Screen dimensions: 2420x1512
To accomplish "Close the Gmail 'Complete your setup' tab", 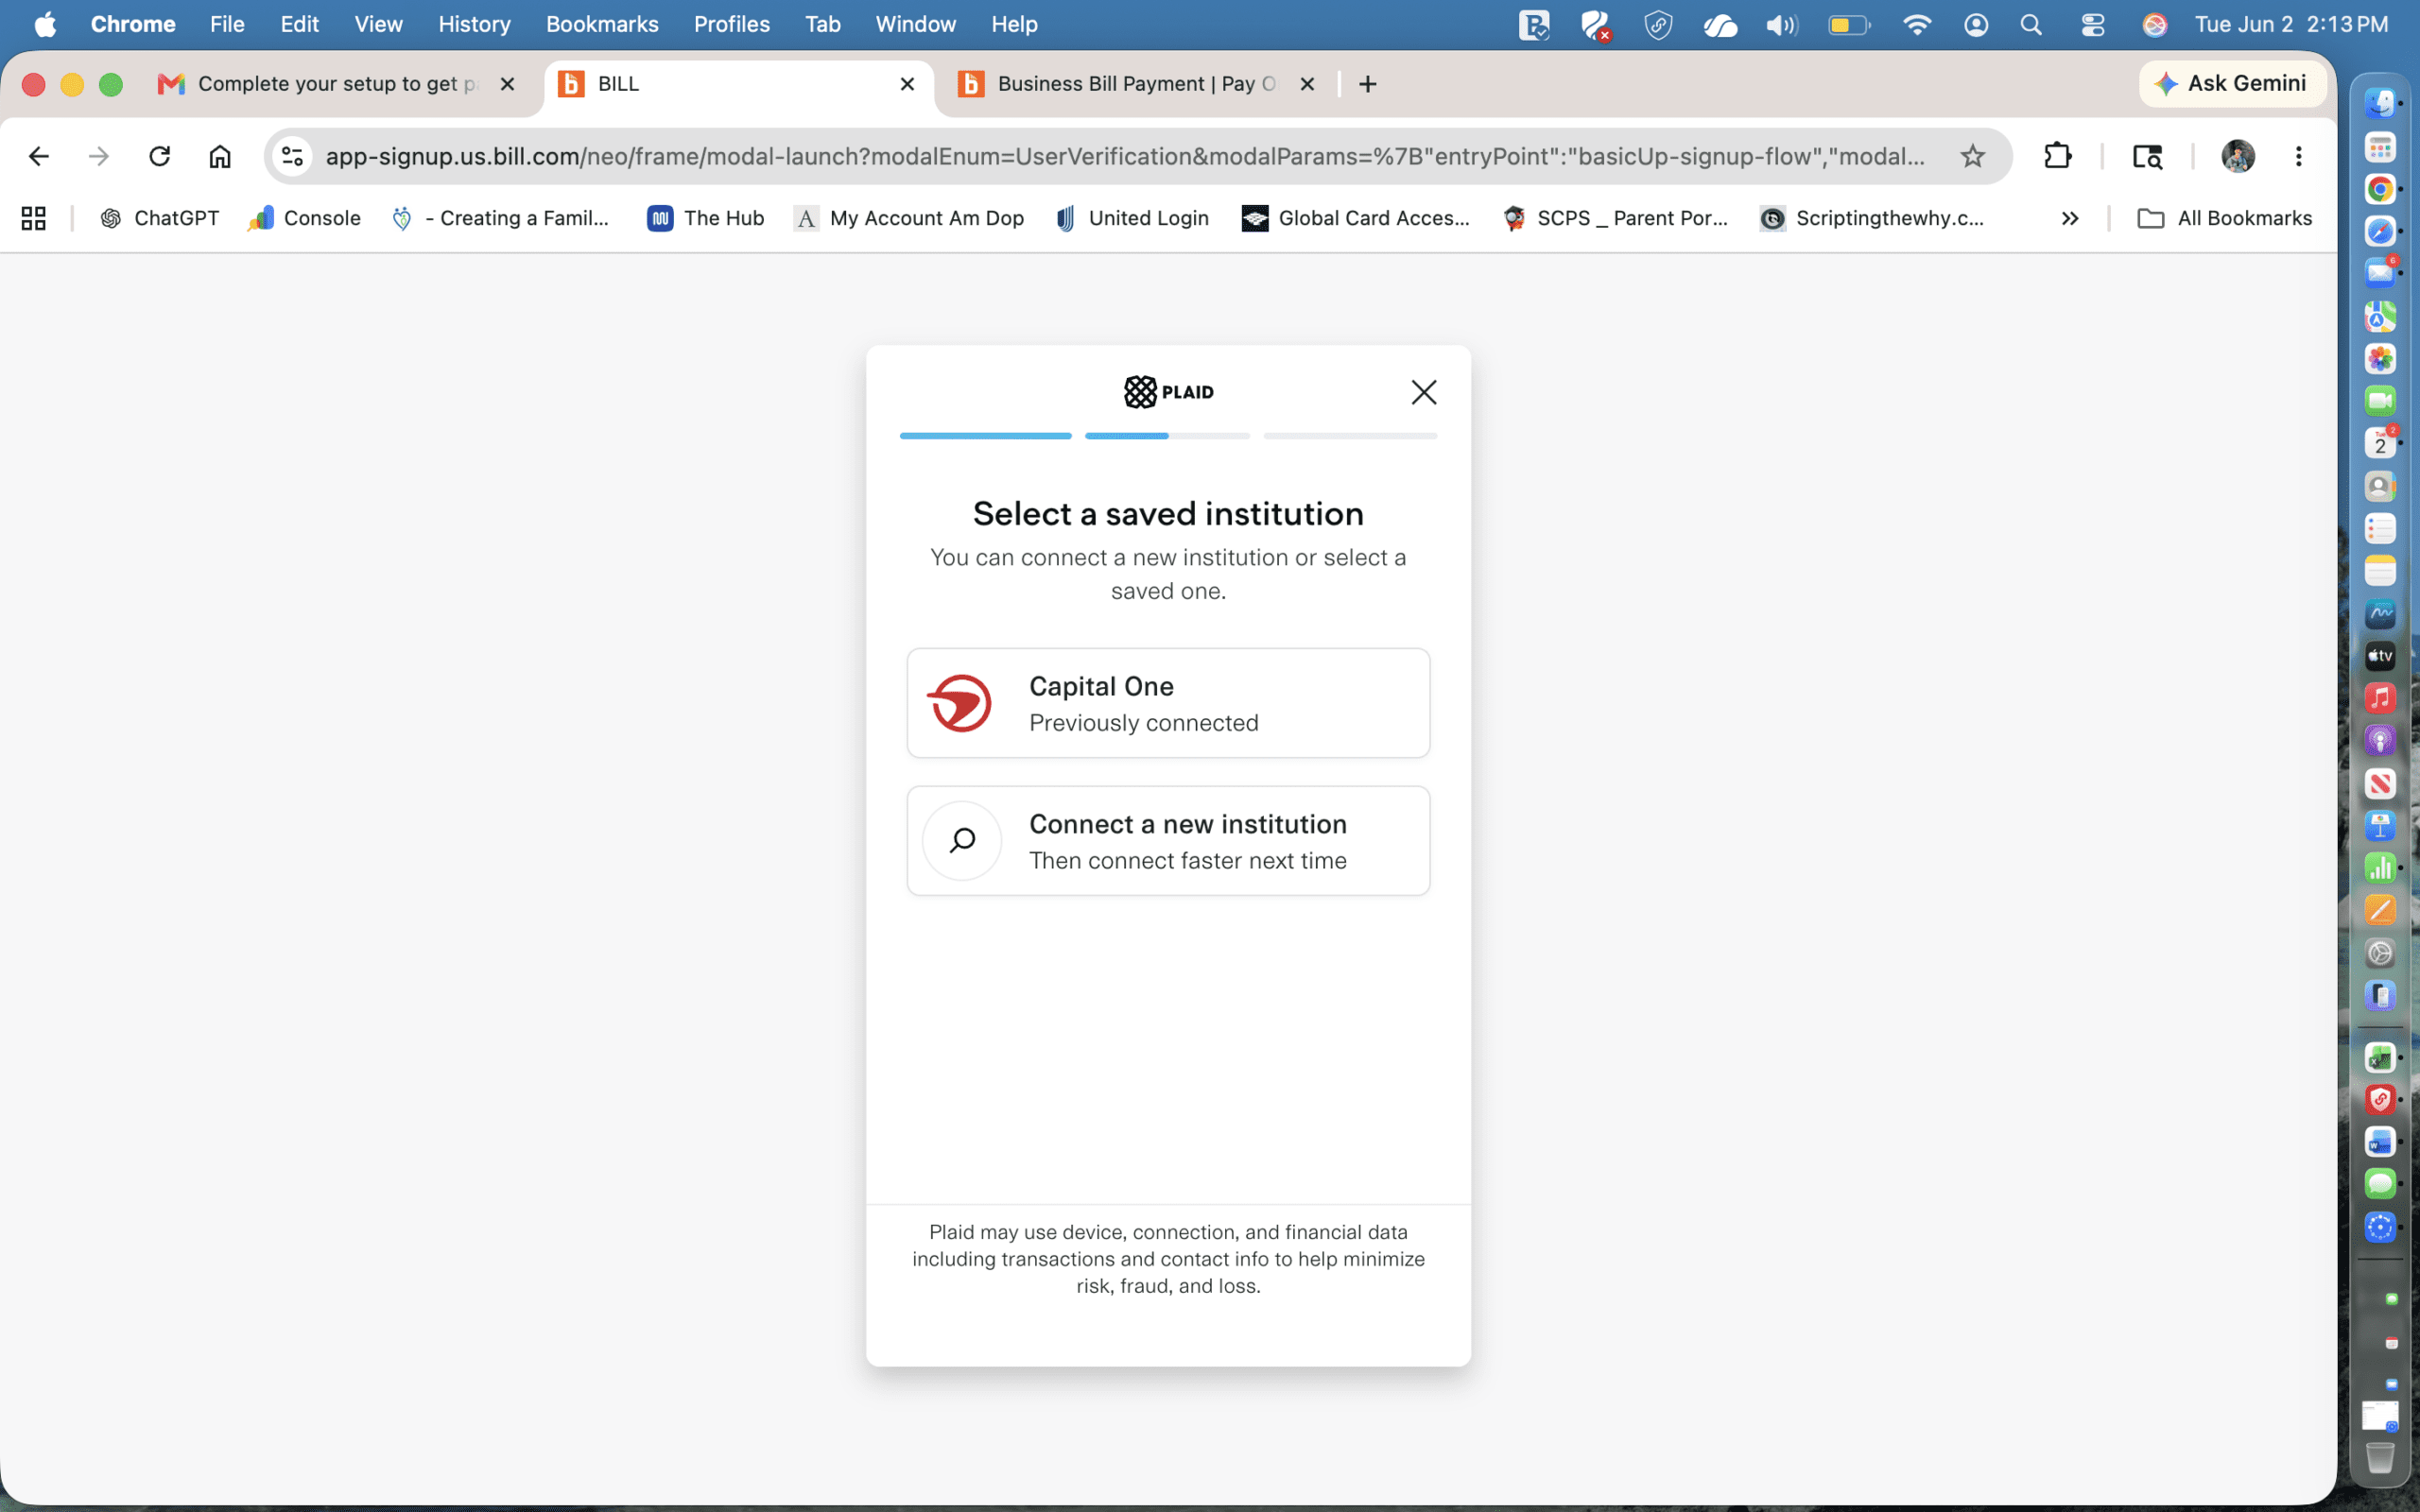I will 508,84.
